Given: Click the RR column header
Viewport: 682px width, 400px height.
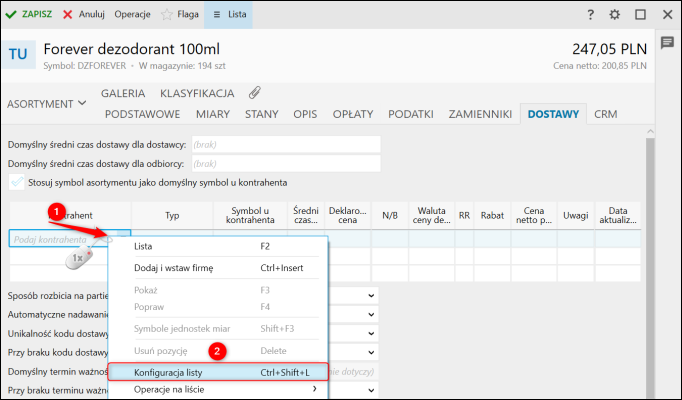Looking at the screenshot, I should pos(464,215).
